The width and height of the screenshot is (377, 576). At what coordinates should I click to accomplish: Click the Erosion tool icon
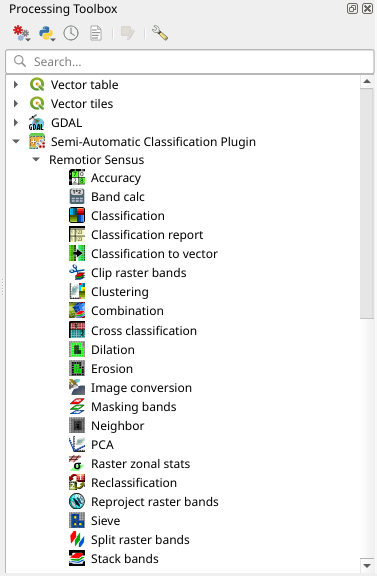(x=77, y=368)
